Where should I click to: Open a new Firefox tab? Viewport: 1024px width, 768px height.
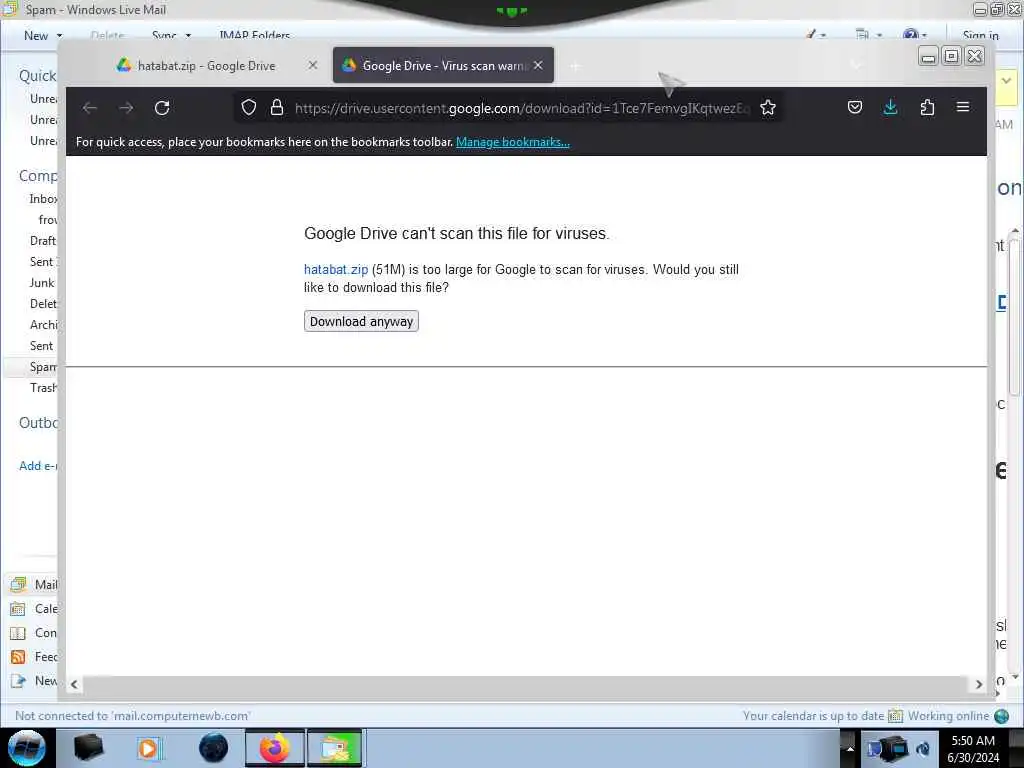(x=575, y=66)
